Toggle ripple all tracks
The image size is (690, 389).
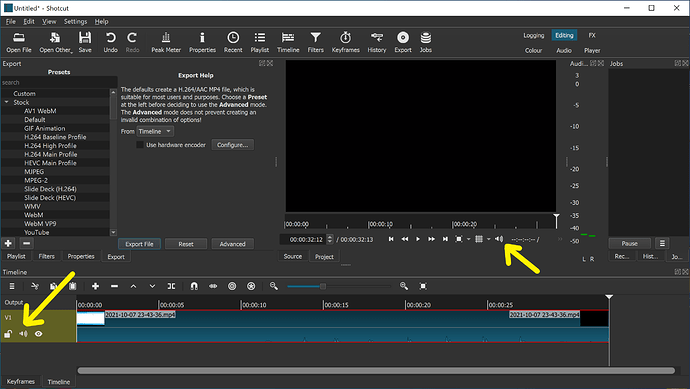251,286
